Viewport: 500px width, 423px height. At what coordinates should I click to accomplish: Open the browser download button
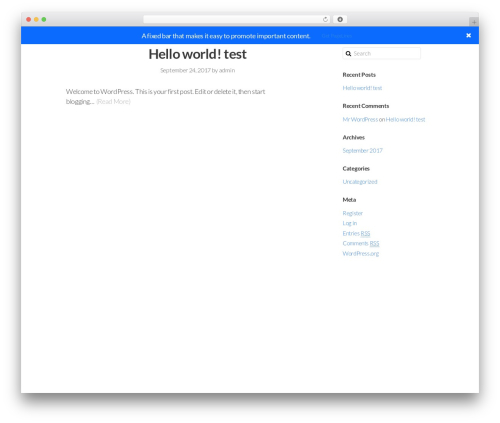click(x=340, y=19)
